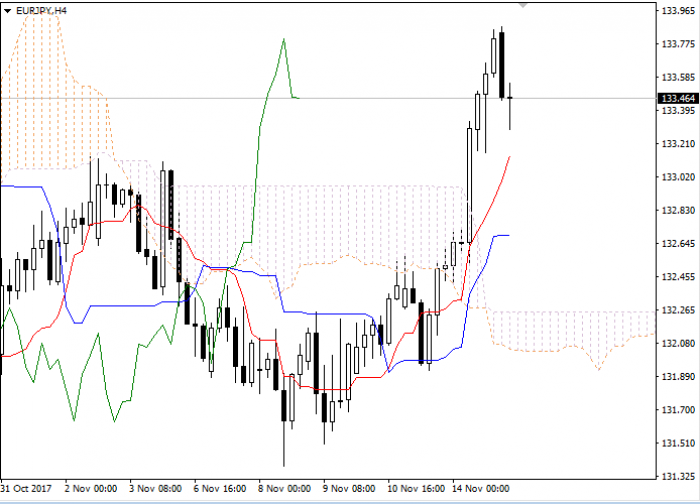The image size is (700, 504).
Task: Open the EURJPY,H4 chart dropdown arrow
Action: [8, 11]
